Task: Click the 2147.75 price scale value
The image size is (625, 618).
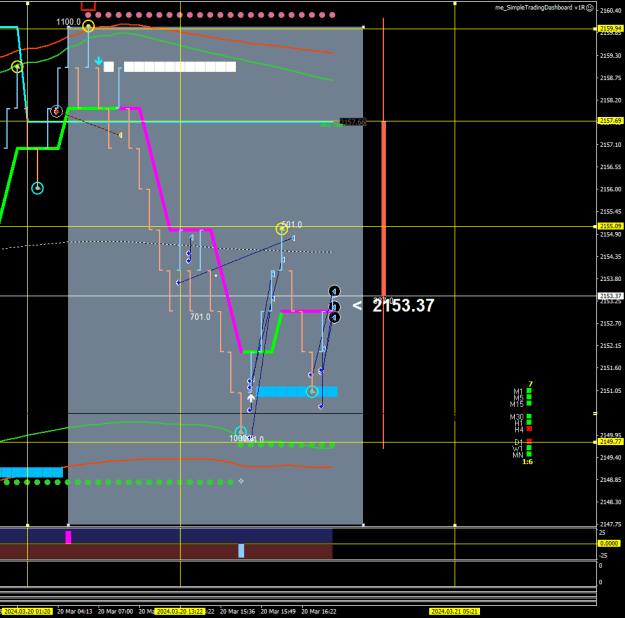Action: click(x=610, y=524)
